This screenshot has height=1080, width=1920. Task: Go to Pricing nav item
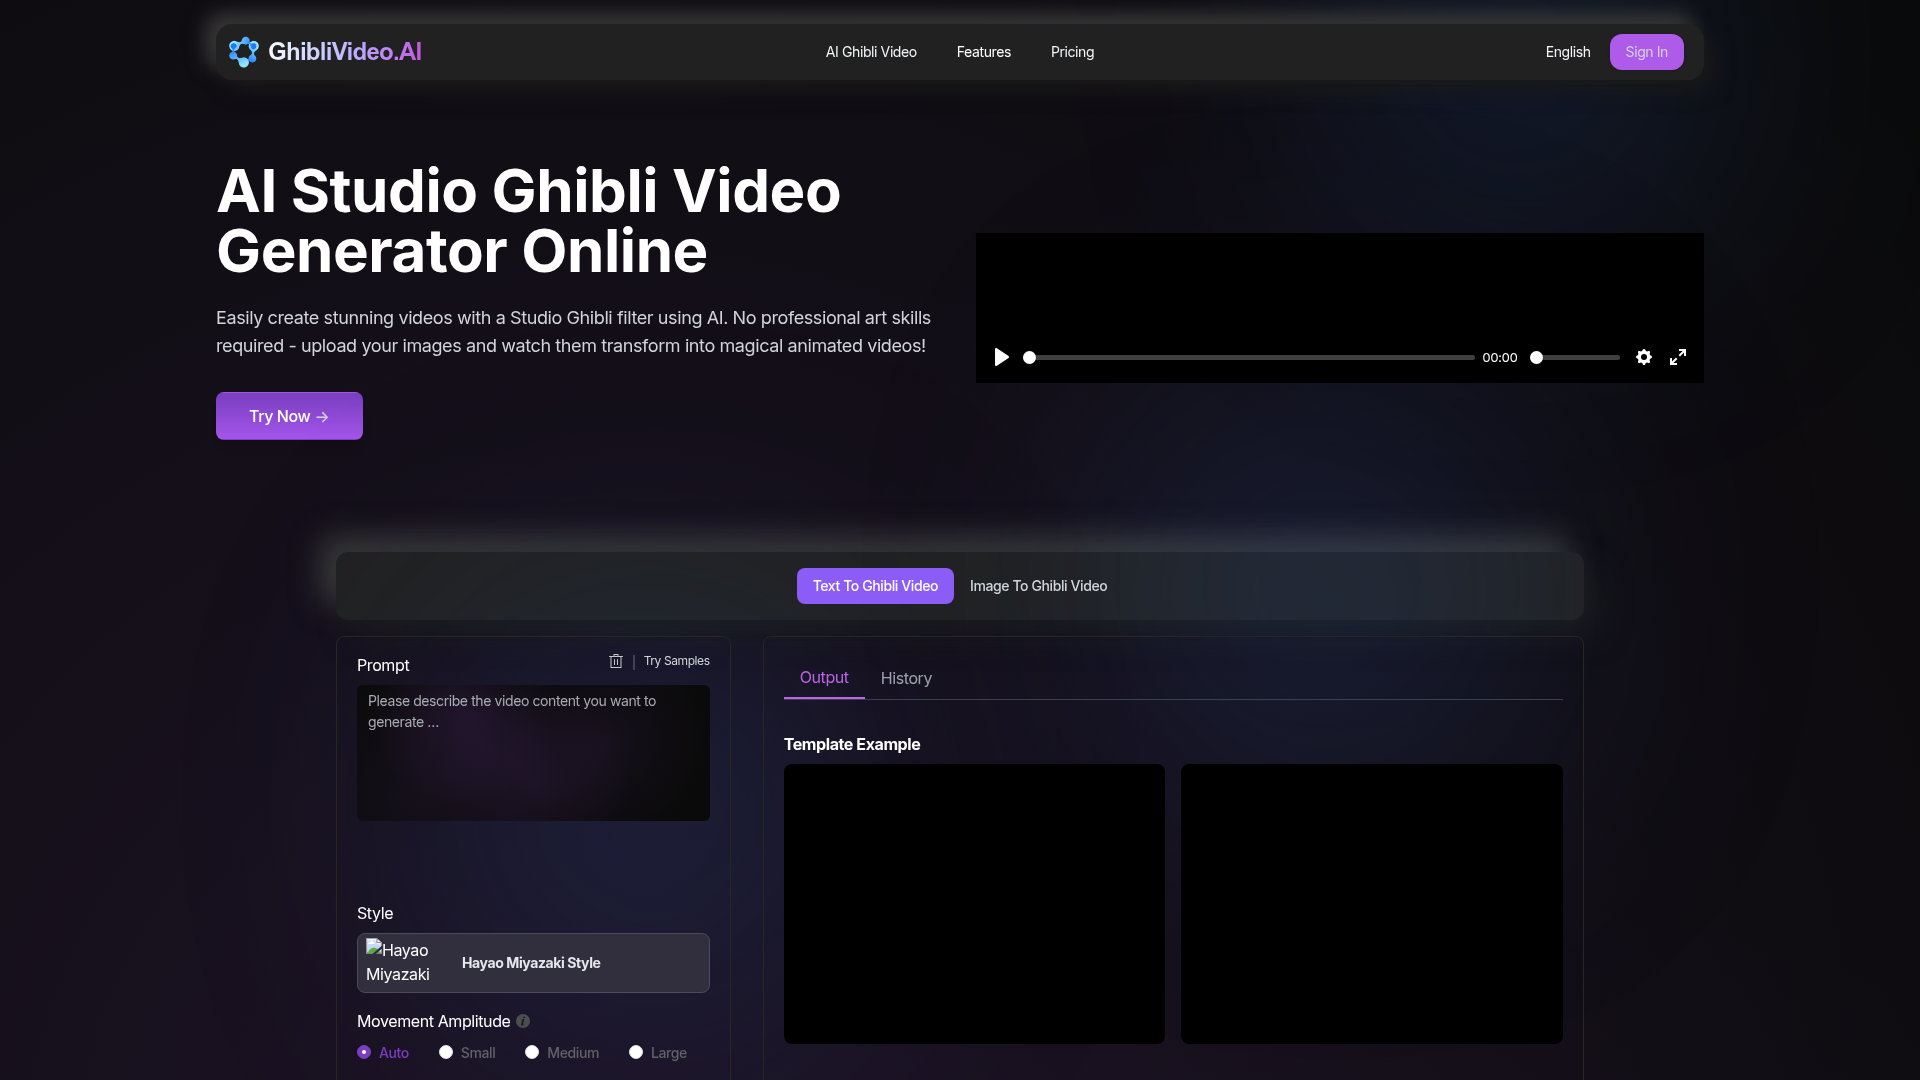coord(1072,52)
